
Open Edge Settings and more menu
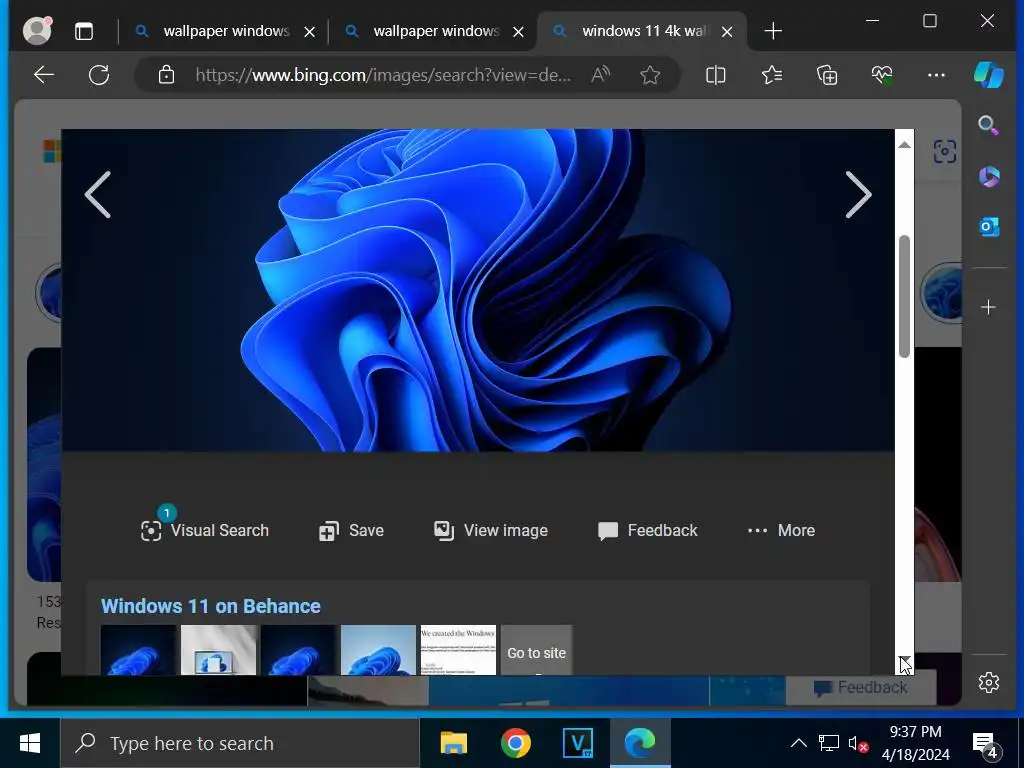point(936,75)
